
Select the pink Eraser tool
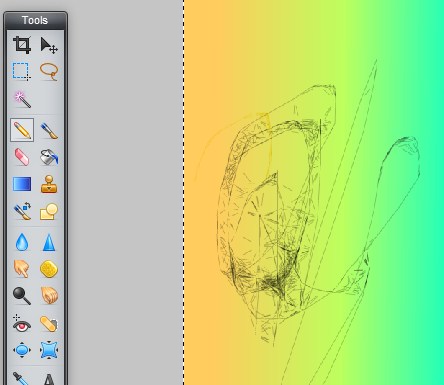coord(22,157)
